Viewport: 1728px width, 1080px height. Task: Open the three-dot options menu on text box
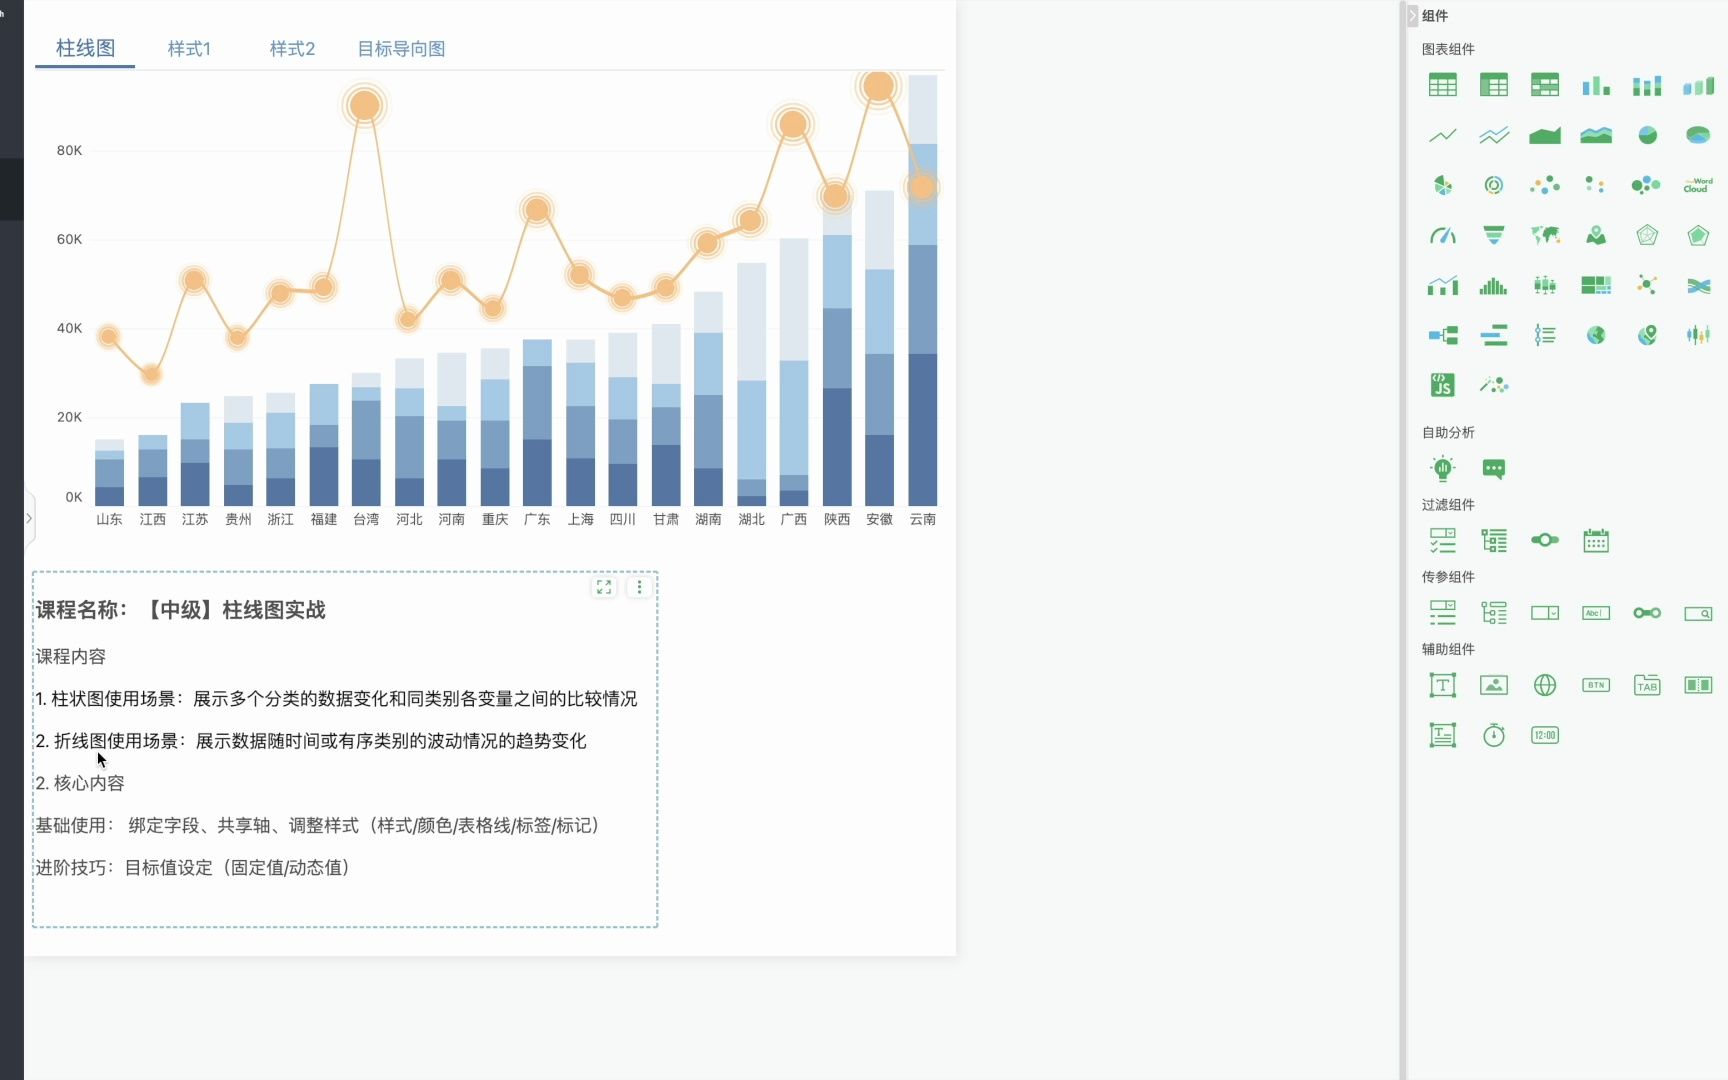point(639,587)
